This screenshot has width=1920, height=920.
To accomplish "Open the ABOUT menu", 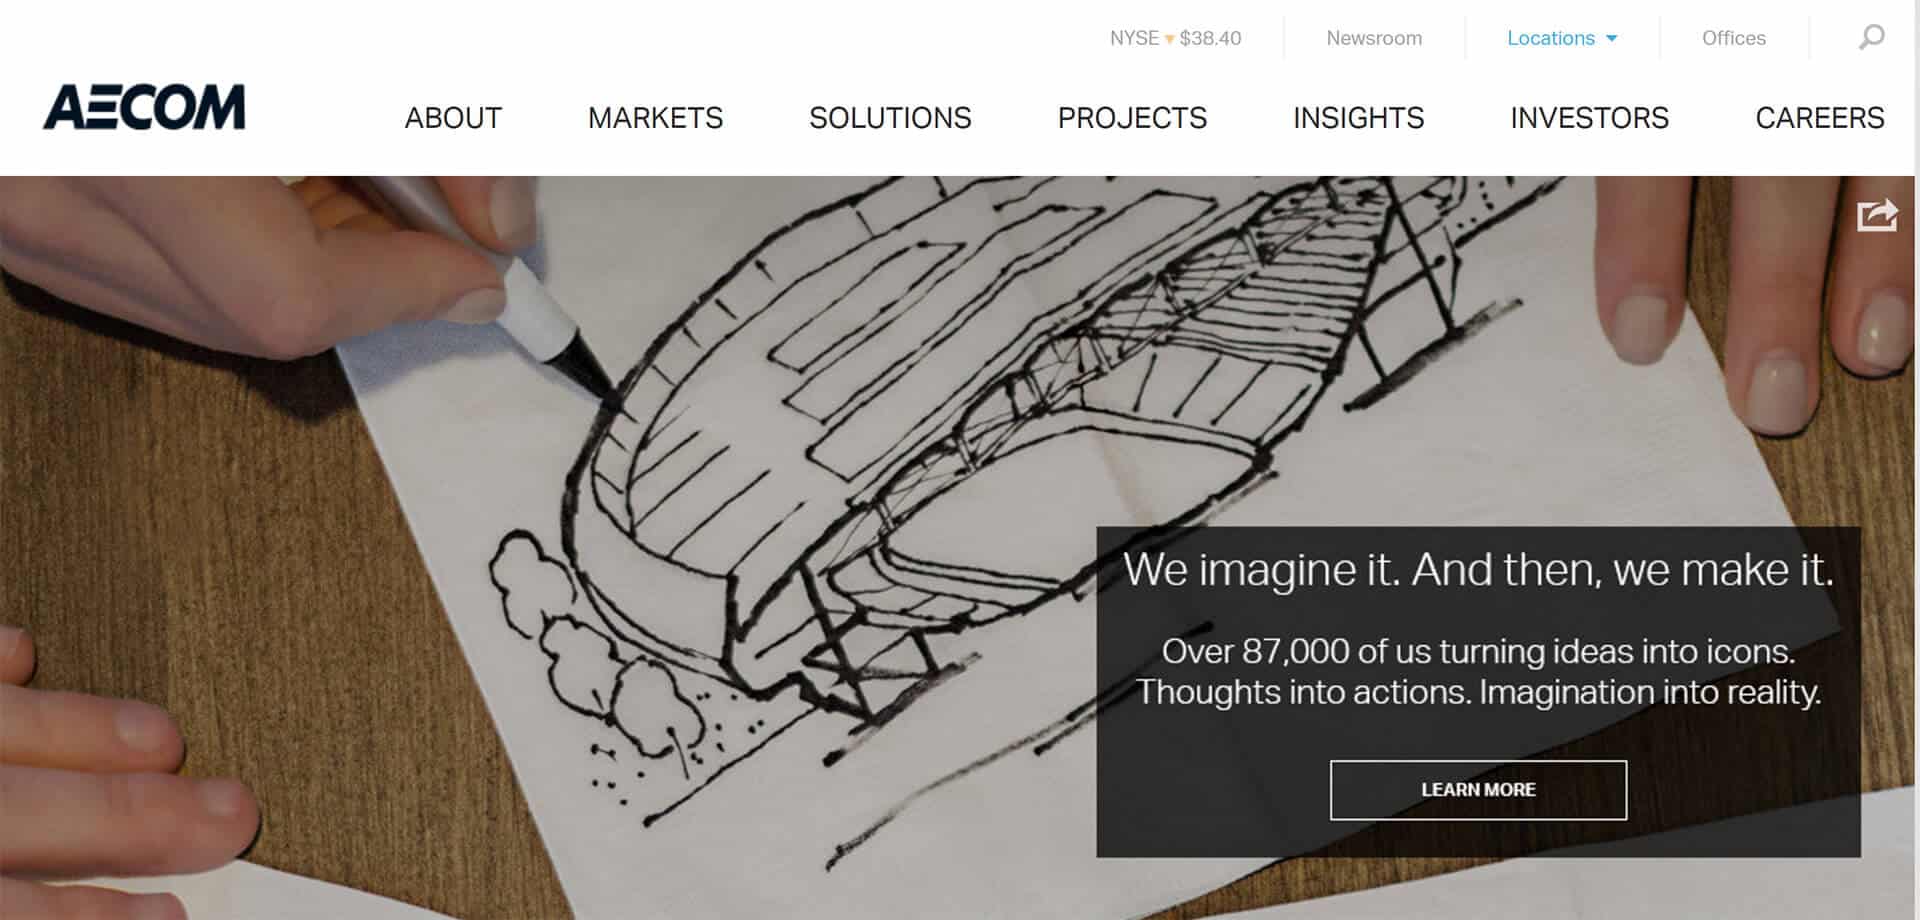I will click(453, 118).
